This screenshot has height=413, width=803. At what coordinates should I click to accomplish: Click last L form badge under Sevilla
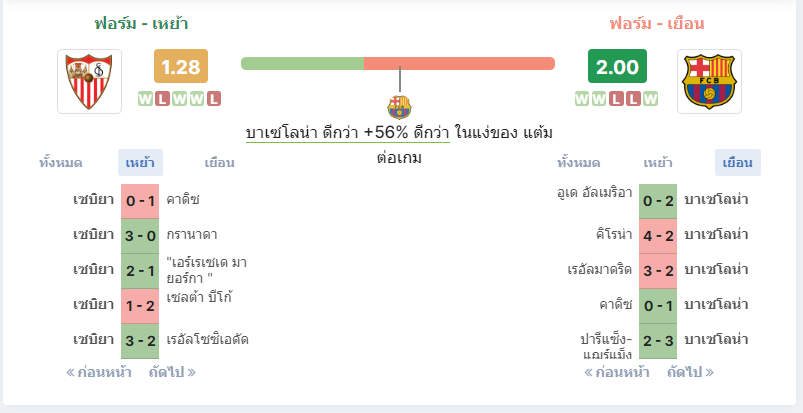(x=214, y=99)
